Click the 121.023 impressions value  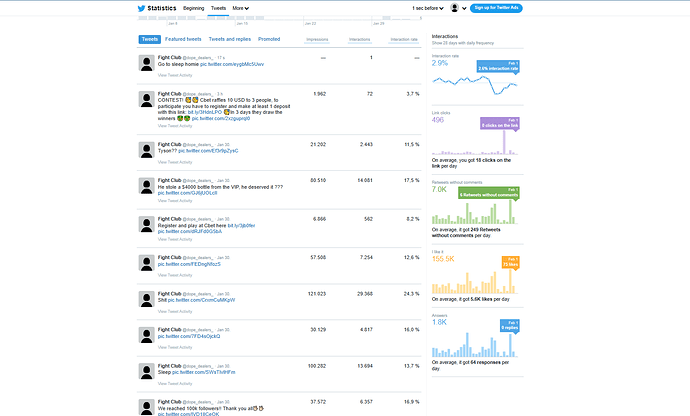click(x=317, y=294)
